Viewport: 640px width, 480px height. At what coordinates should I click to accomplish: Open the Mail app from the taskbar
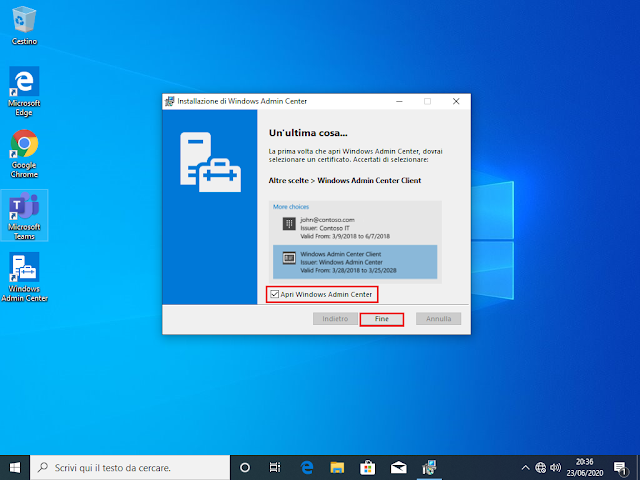pyautogui.click(x=398, y=467)
